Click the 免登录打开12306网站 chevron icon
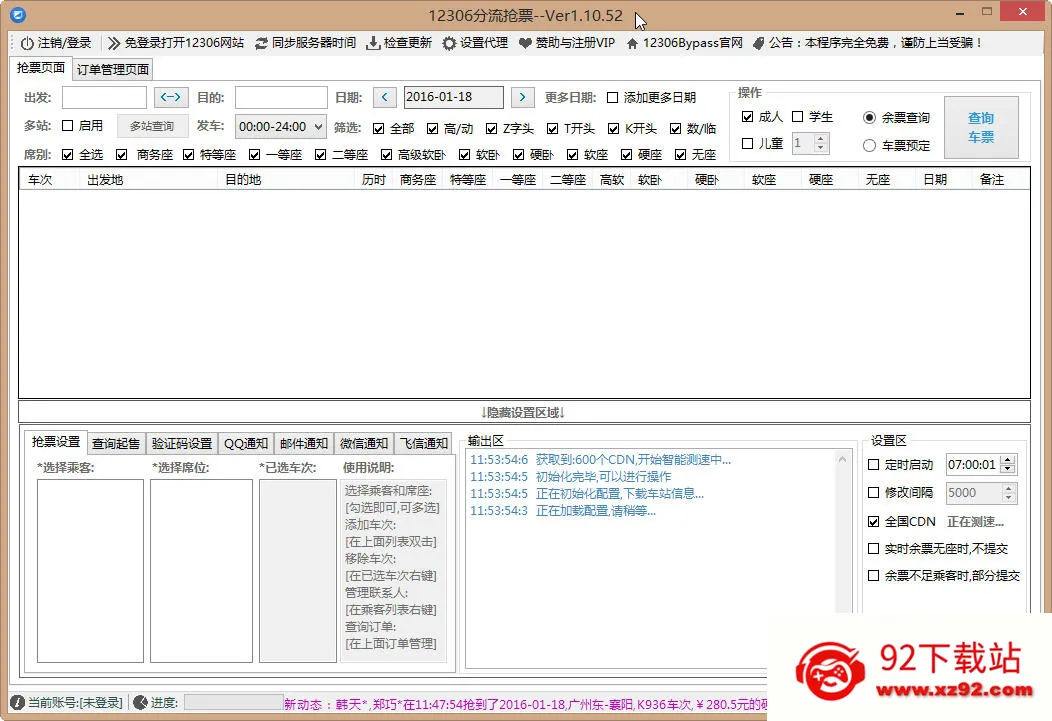The image size is (1052, 721). point(114,44)
